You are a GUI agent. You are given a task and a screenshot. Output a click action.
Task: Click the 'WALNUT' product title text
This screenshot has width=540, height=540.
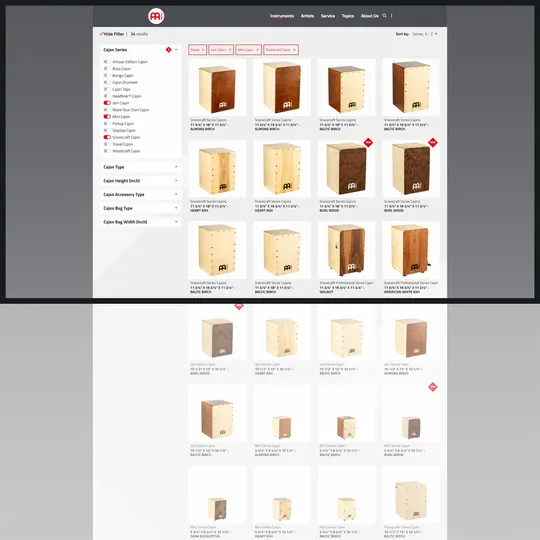pos(326,292)
